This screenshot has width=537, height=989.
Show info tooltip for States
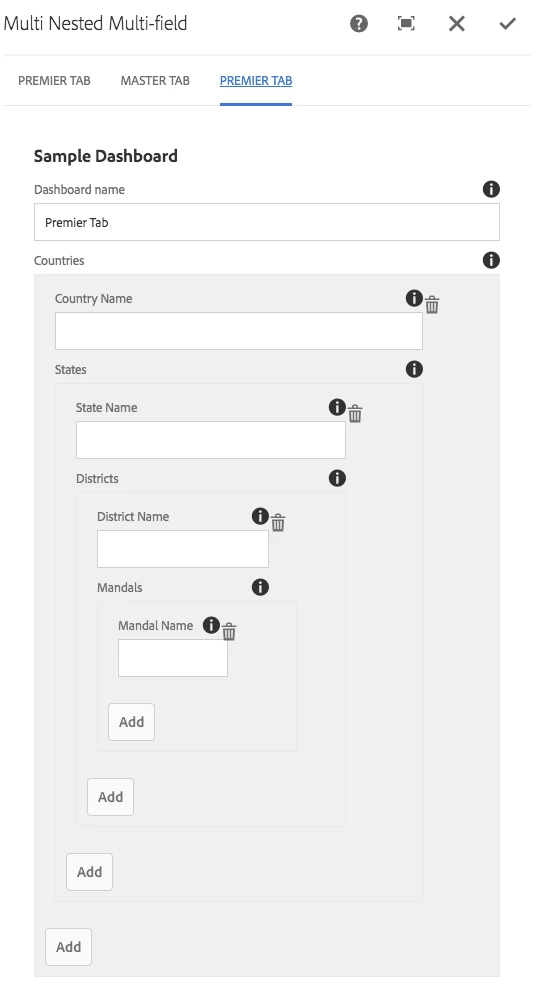(414, 369)
